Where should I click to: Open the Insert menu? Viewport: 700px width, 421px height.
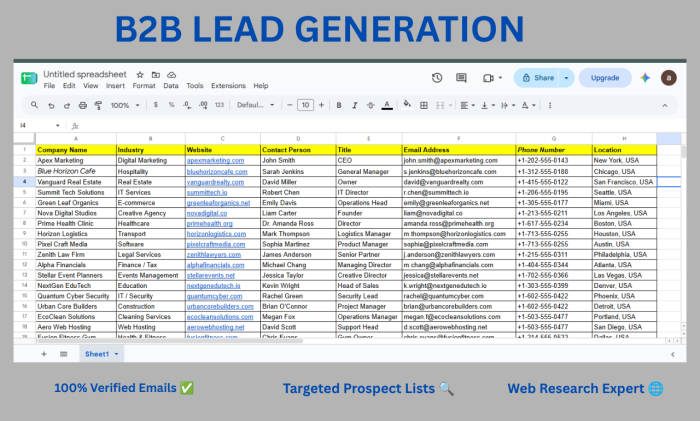pyautogui.click(x=115, y=86)
